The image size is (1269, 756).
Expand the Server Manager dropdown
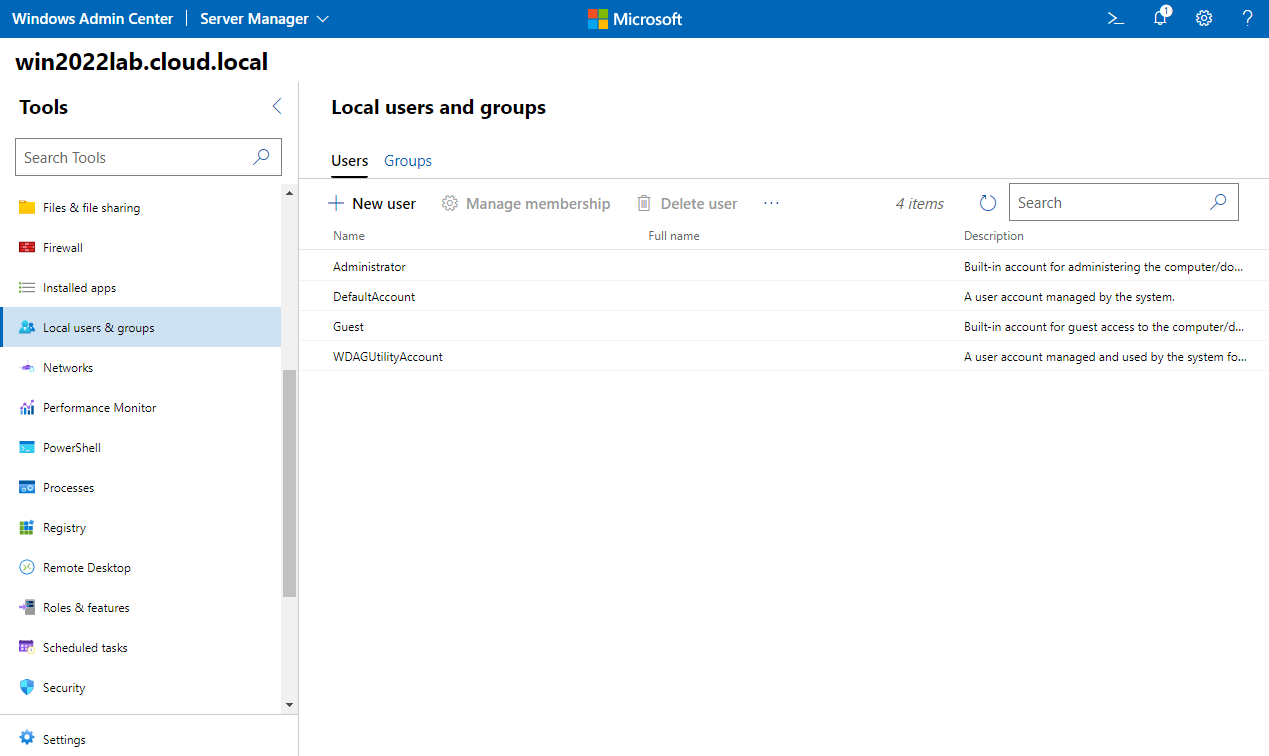tap(264, 19)
